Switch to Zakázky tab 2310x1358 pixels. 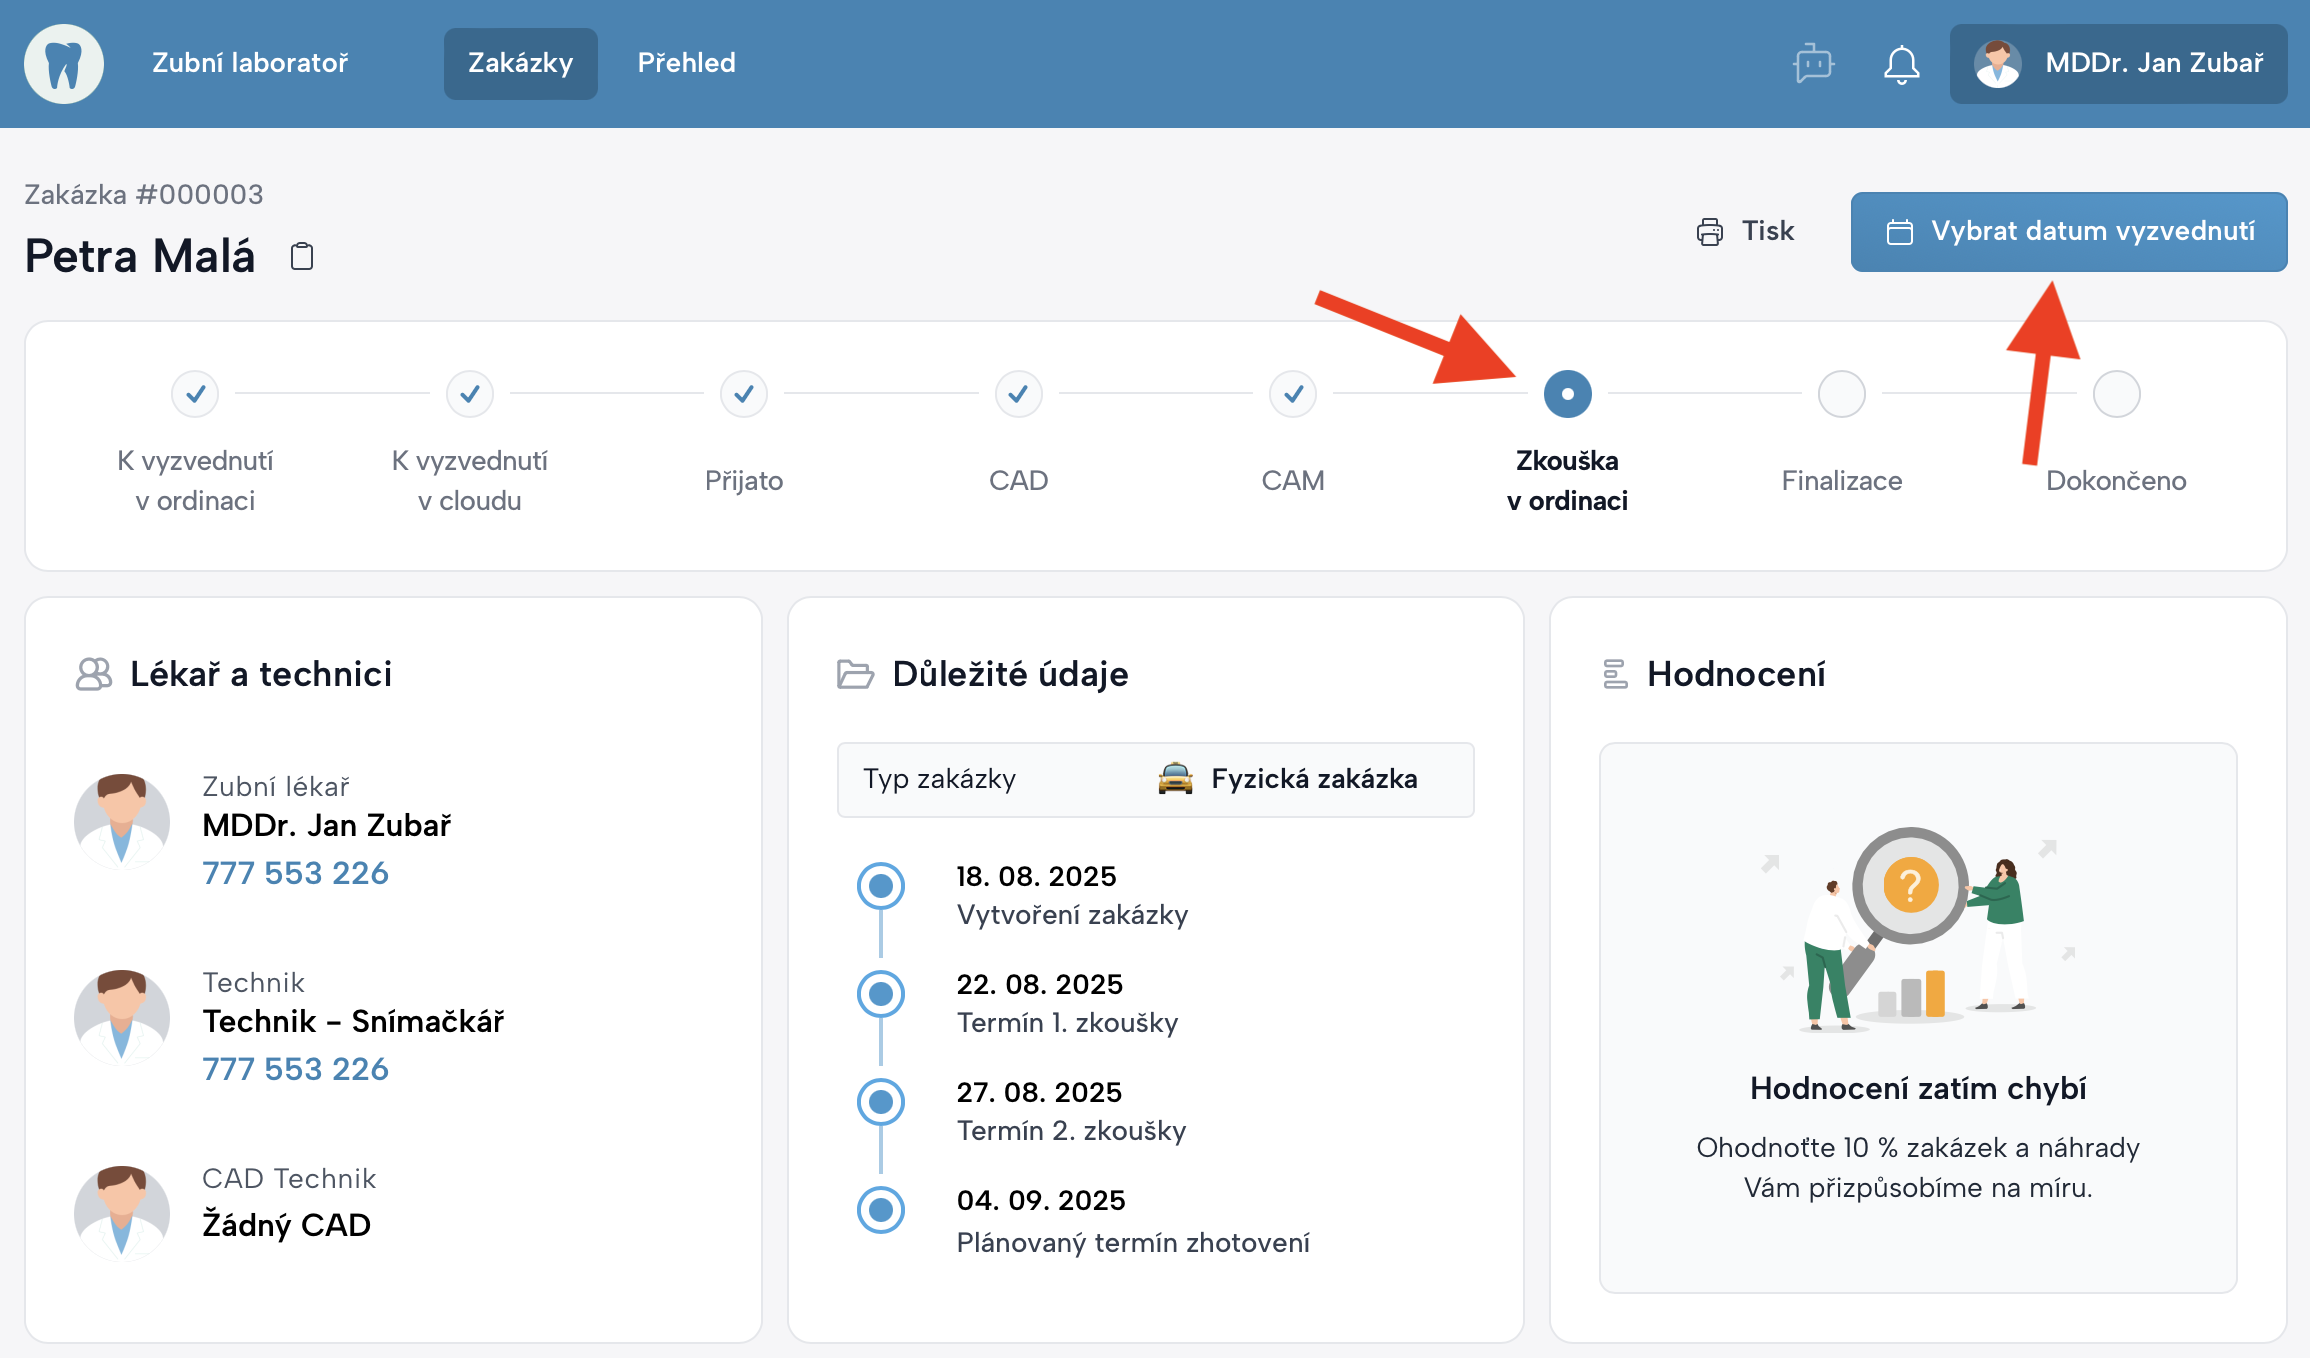[x=520, y=64]
